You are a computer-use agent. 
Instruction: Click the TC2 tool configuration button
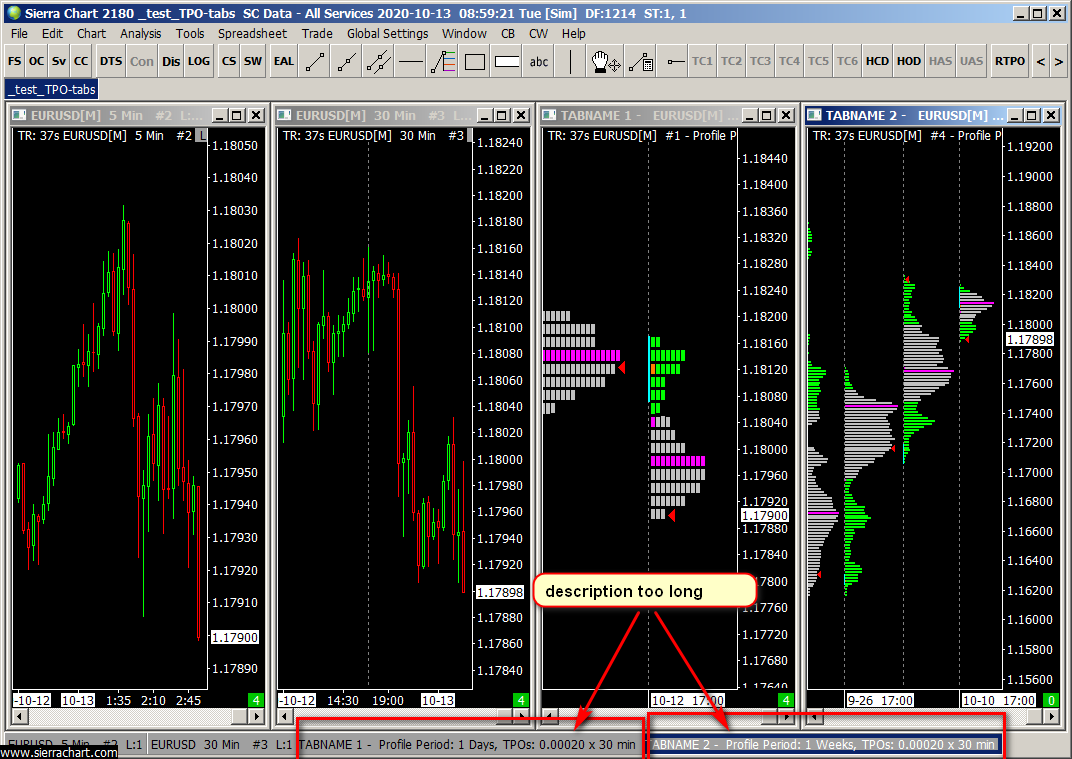(x=732, y=61)
